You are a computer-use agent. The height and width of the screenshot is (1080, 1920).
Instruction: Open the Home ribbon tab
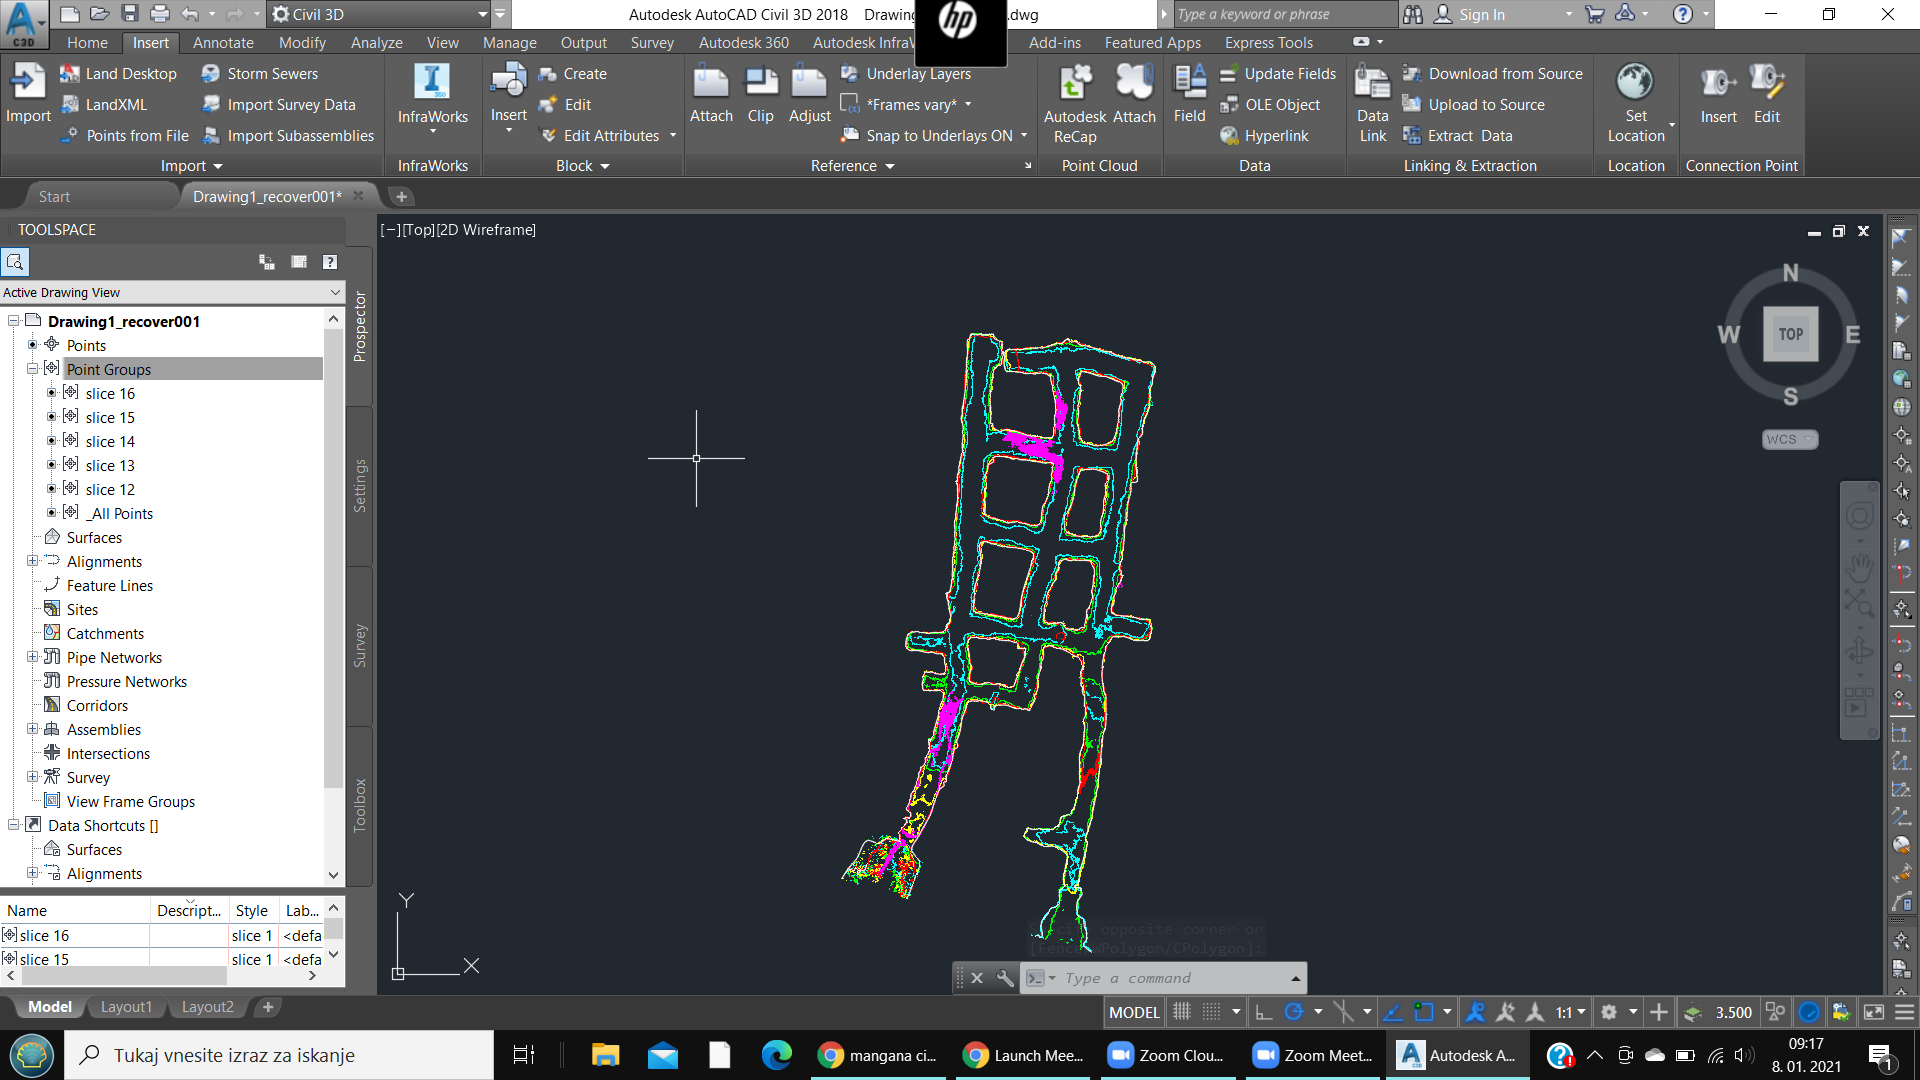(87, 42)
